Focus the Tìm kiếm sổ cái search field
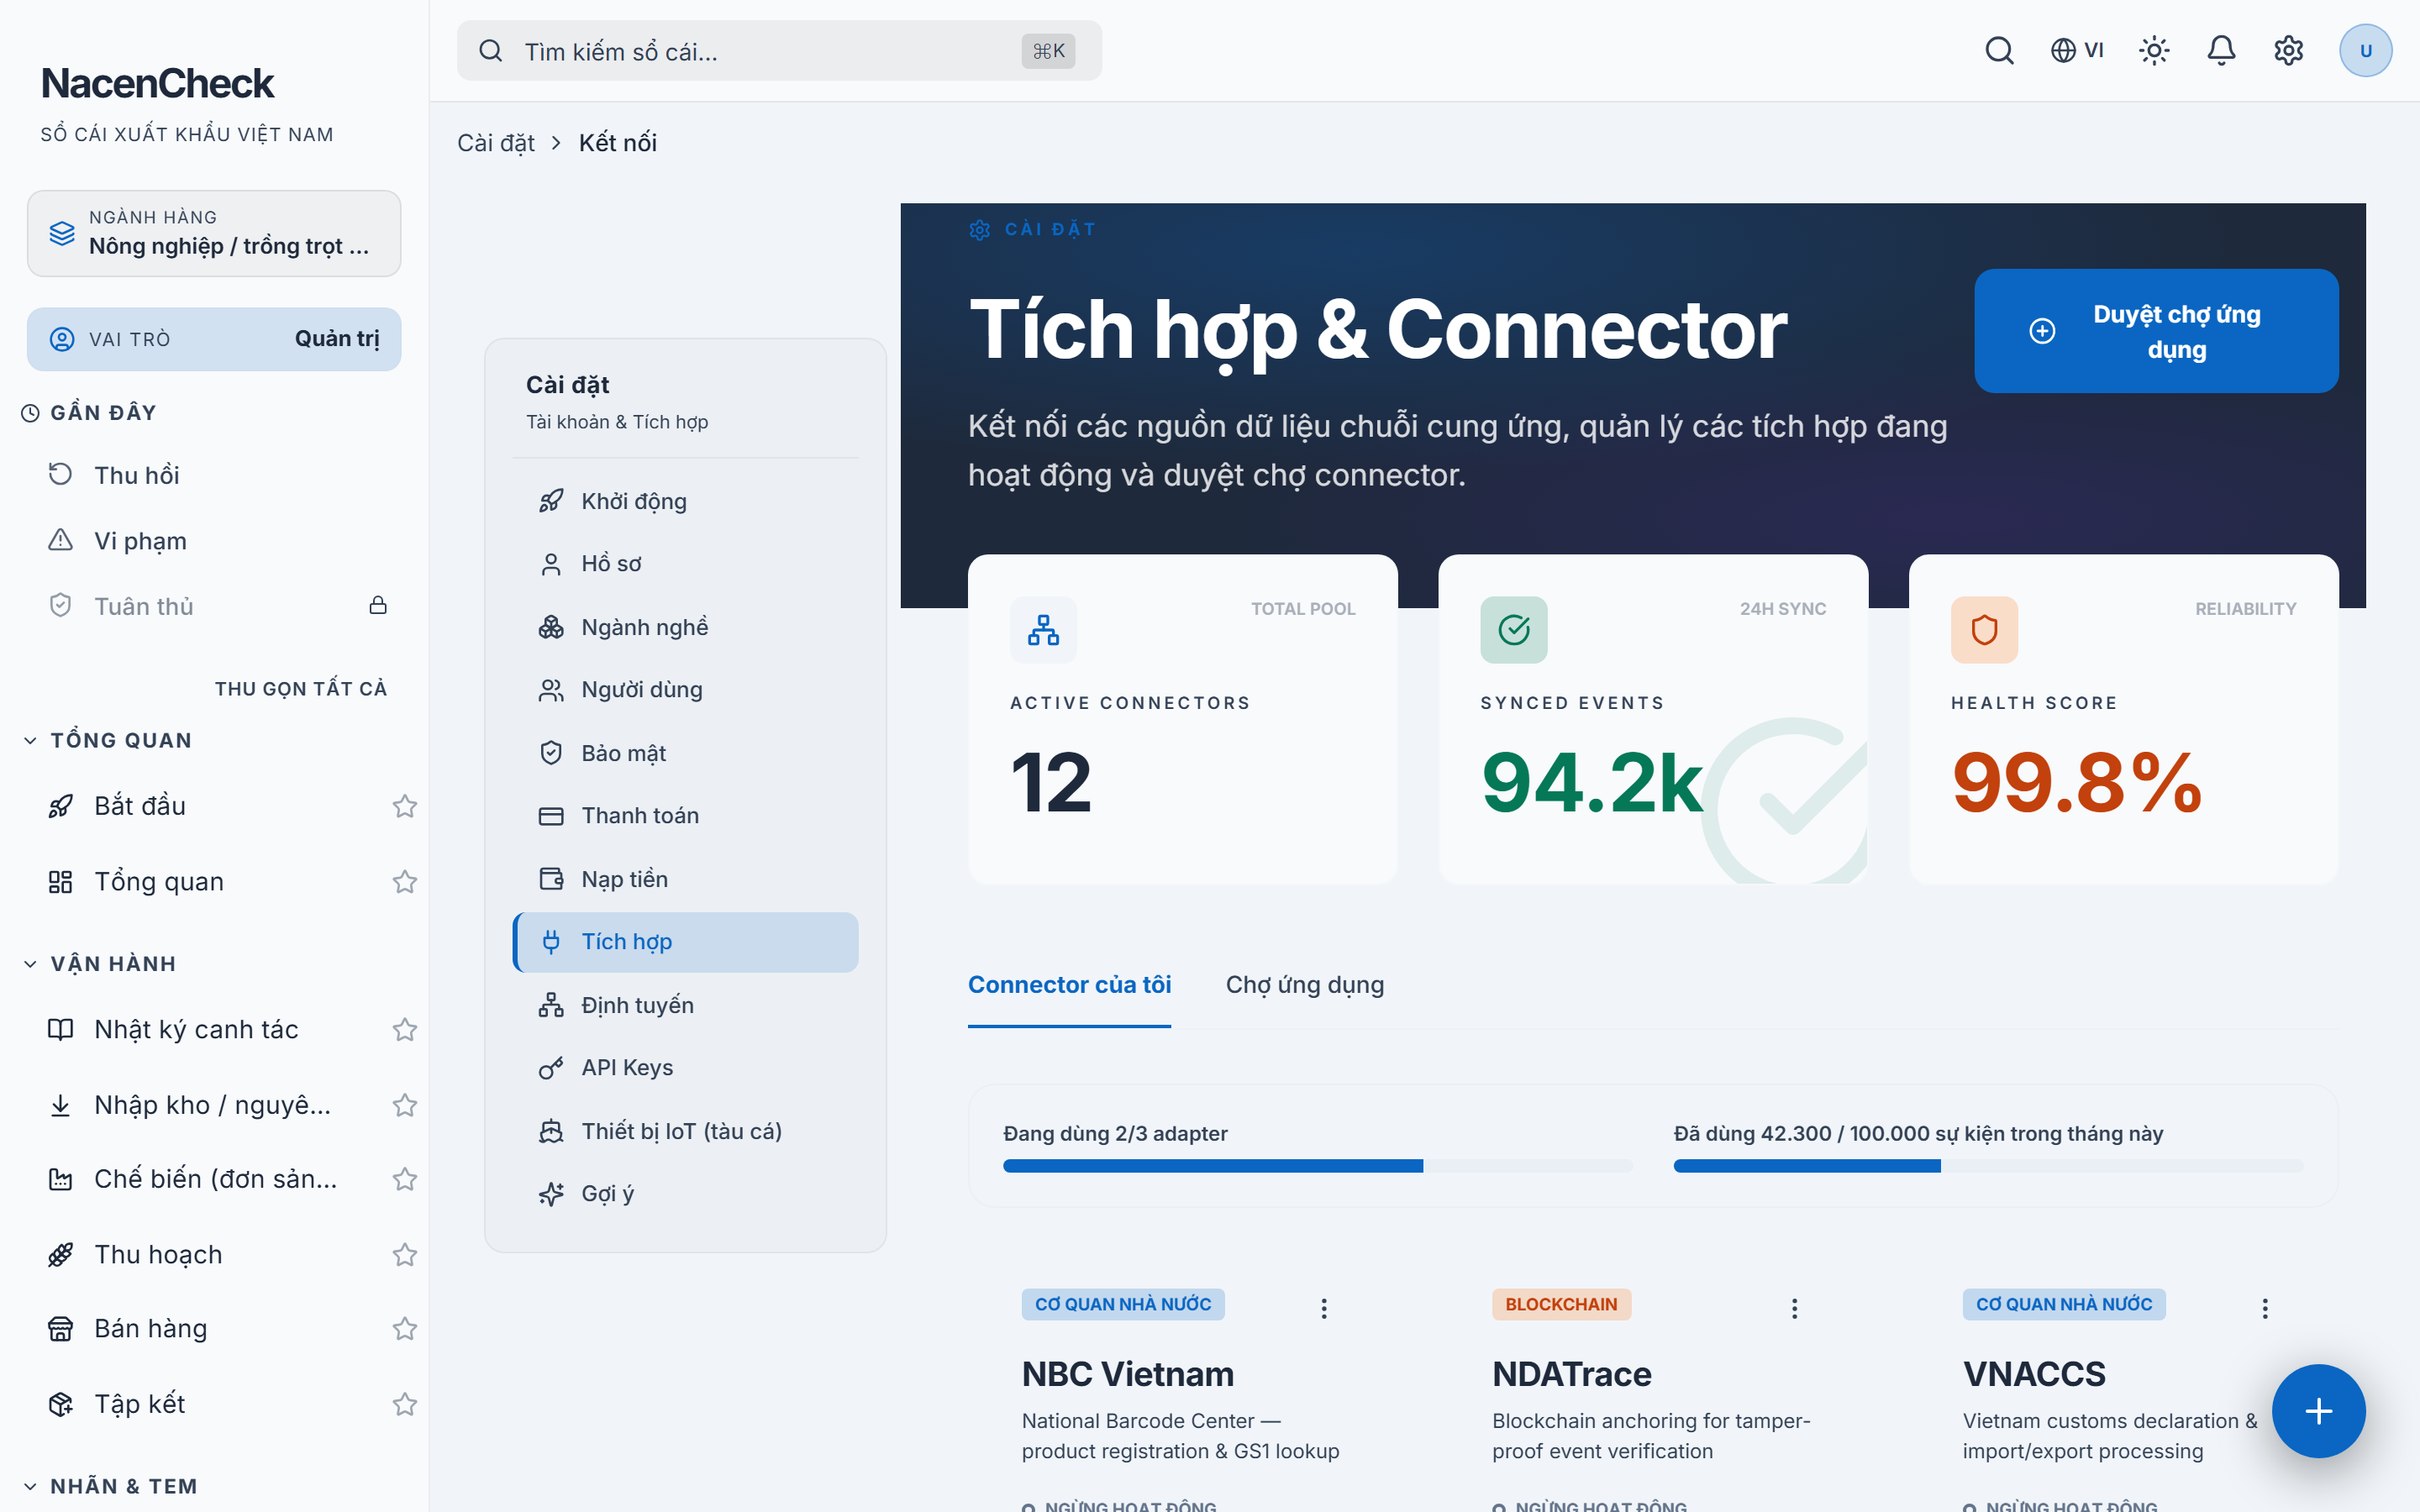Viewport: 2420px width, 1512px height. 779,51
